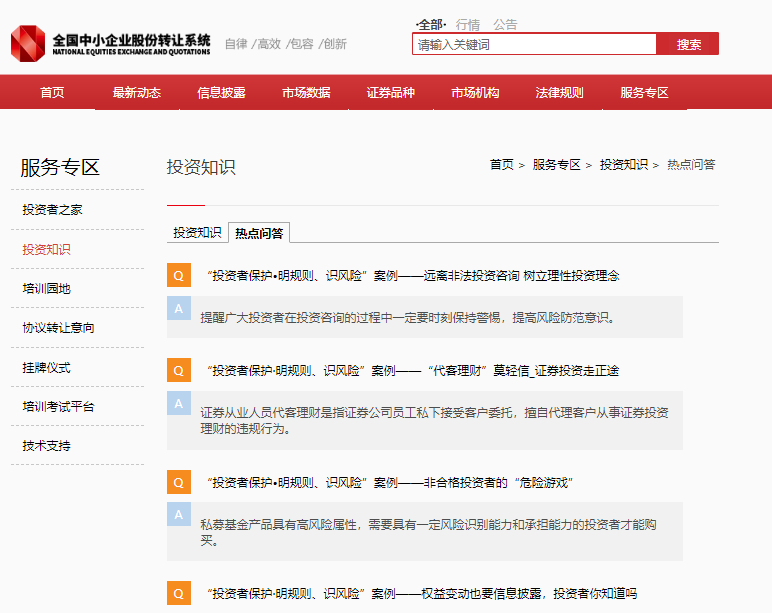The height and width of the screenshot is (613, 772).
Task: Select the 行情 search scope option
Action: tap(467, 24)
